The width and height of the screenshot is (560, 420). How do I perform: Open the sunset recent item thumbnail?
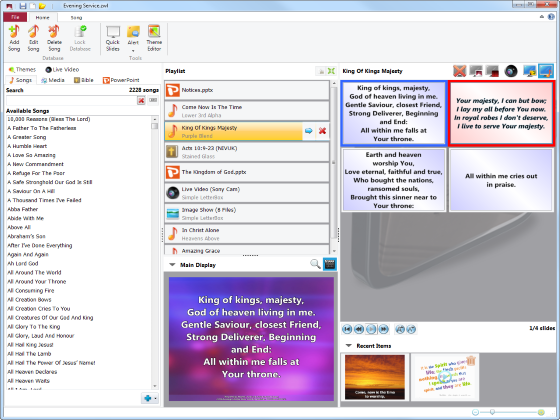375,377
